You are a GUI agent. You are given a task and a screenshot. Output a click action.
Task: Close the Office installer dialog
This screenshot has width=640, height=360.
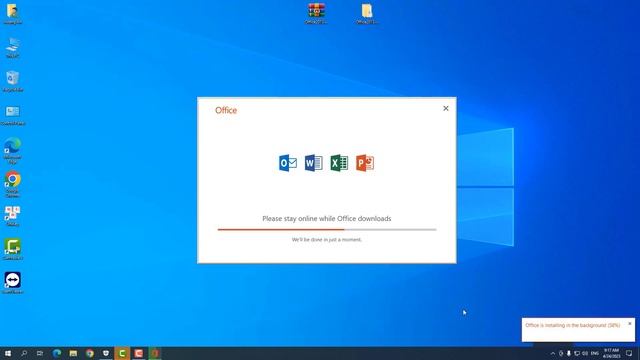pos(446,108)
